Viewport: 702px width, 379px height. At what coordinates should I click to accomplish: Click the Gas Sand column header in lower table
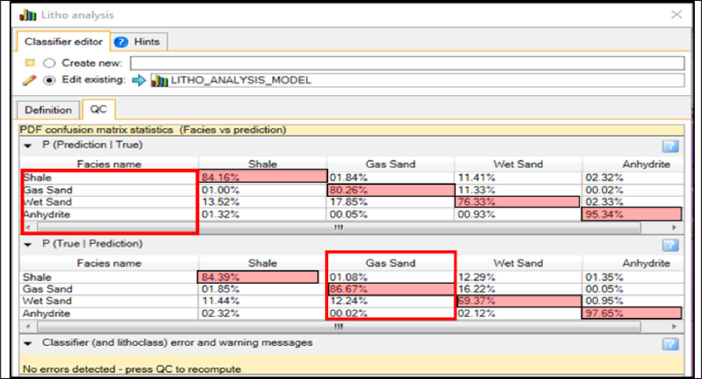point(391,263)
